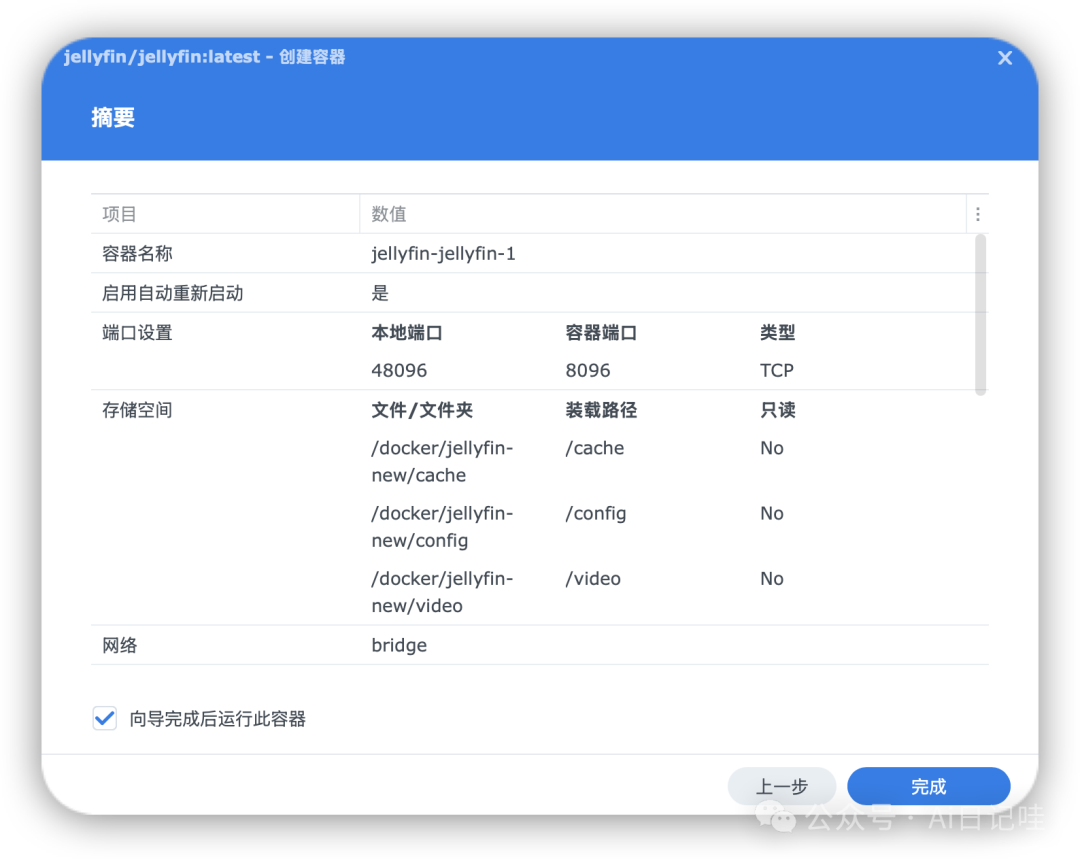The image size is (1080, 861).
Task: Click the /cache mount path
Action: coord(594,448)
